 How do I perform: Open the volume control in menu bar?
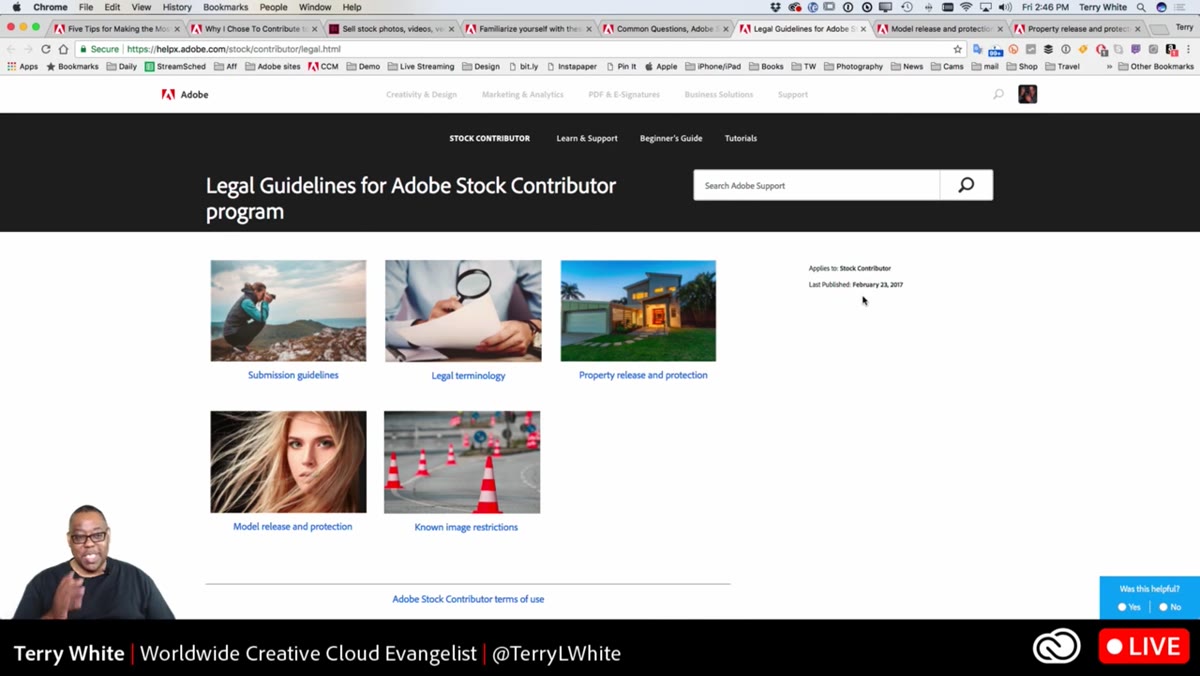click(x=1005, y=7)
